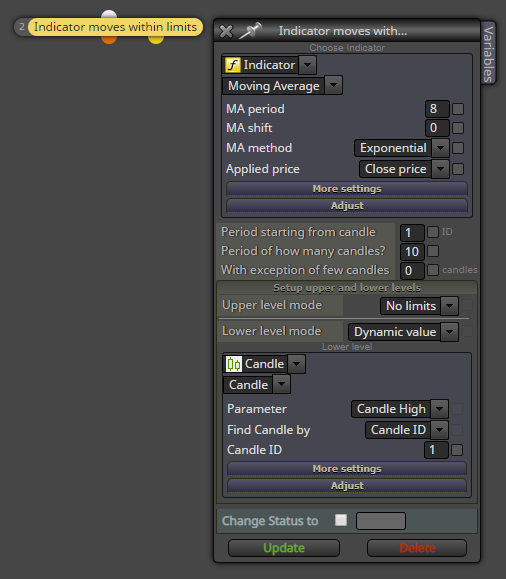Click the block number 2 badge
Image resolution: width=506 pixels, height=579 pixels.
(x=22, y=27)
